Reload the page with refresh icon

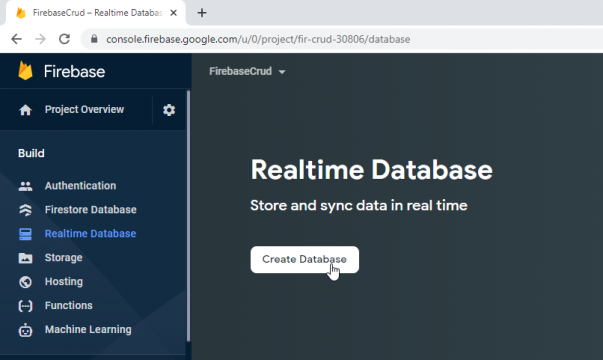point(64,39)
